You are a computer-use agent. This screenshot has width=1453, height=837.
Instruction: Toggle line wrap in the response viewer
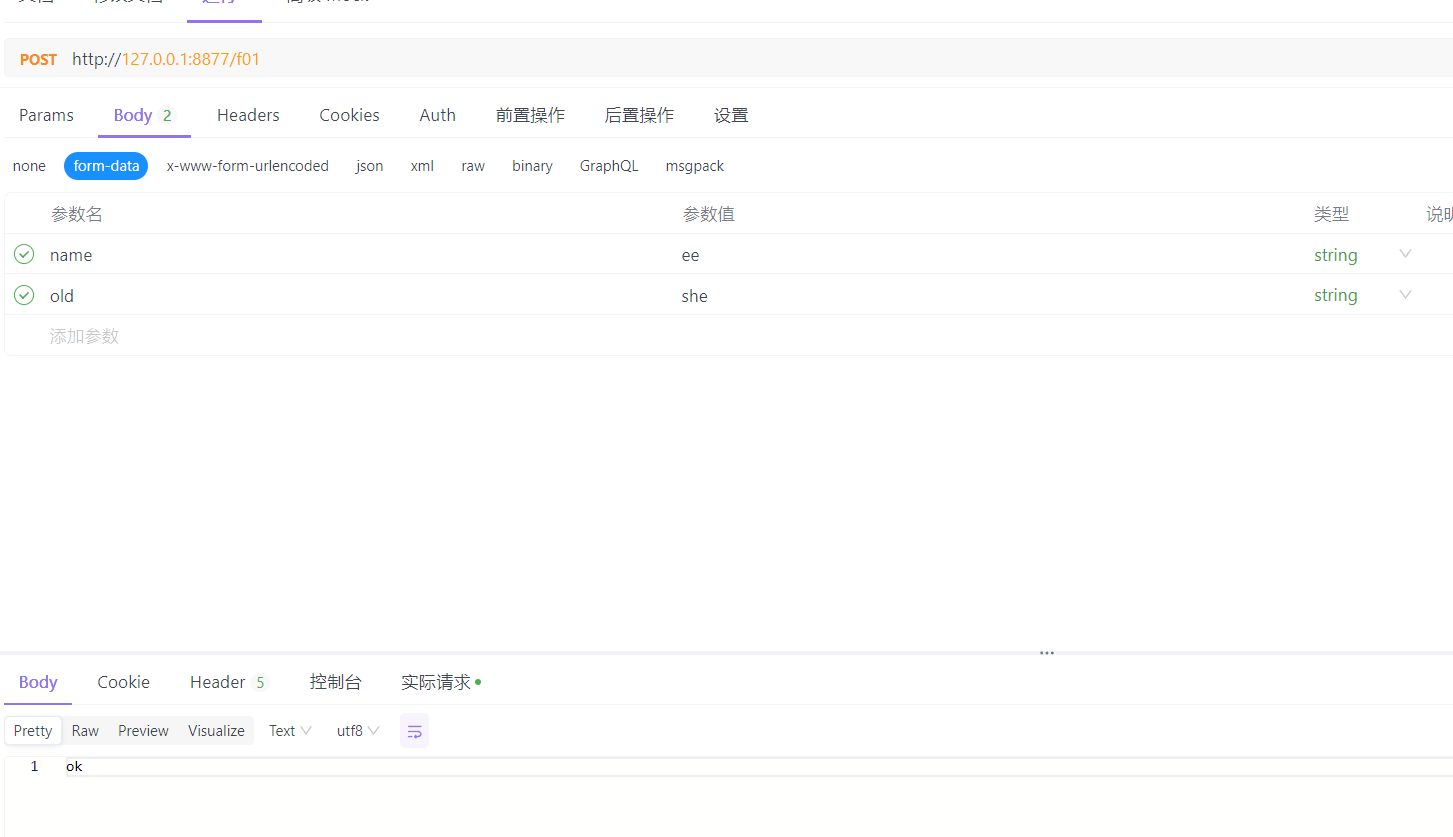click(x=414, y=730)
